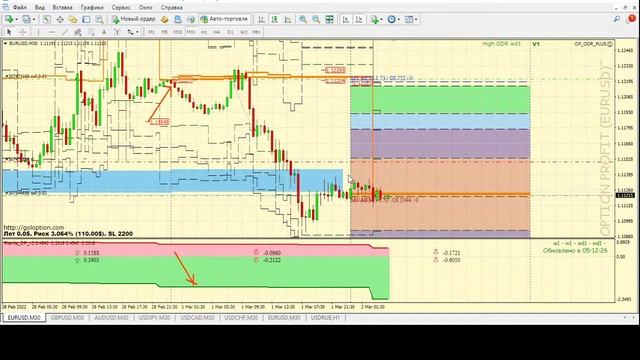This screenshot has height=360, width=640.
Task: Switch to USDCHF,M30 chart tab
Action: click(241, 318)
